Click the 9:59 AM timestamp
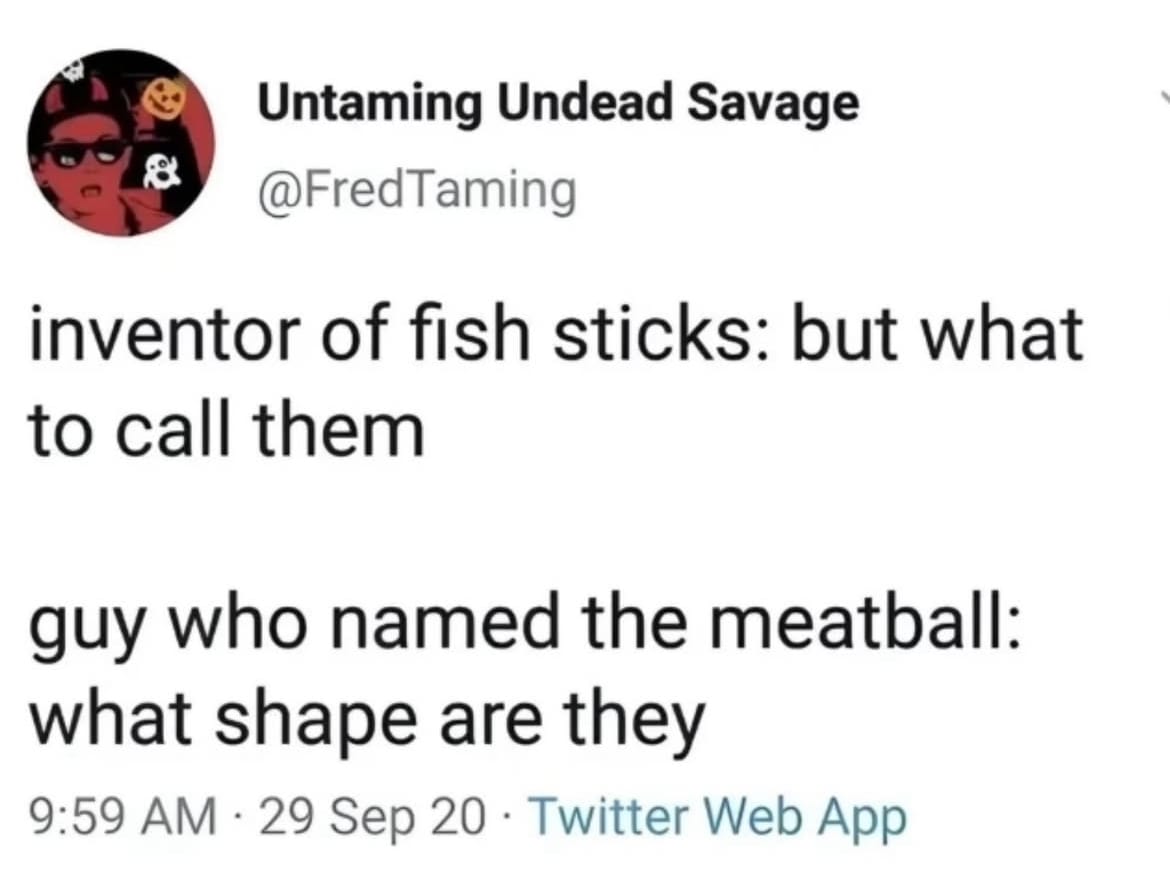This screenshot has width=1170, height=871. 123,816
